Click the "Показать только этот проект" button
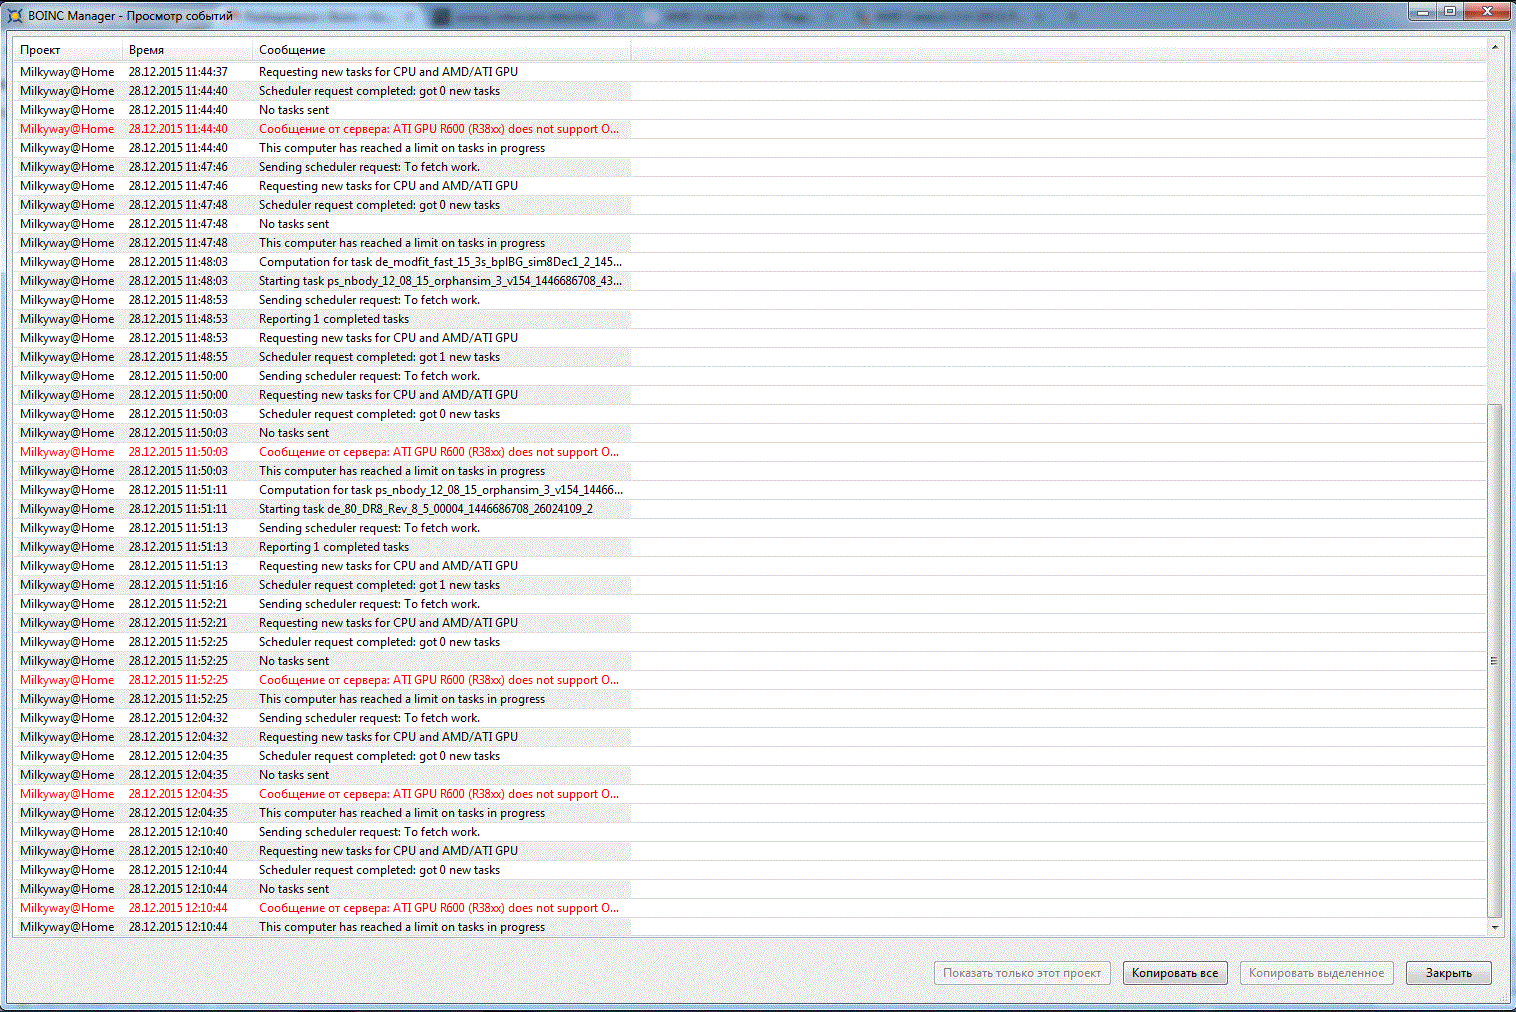1516x1012 pixels. (1022, 973)
